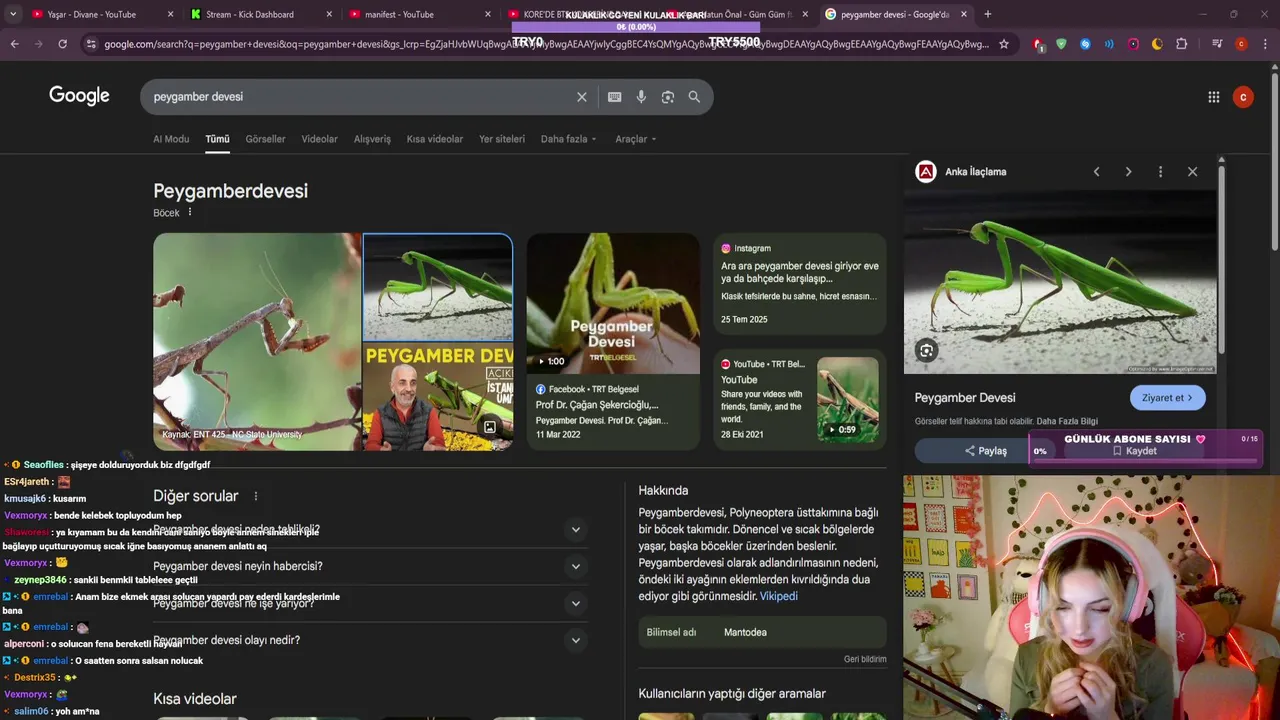
Task: Show next image in the preview panel
Action: [x=1128, y=172]
